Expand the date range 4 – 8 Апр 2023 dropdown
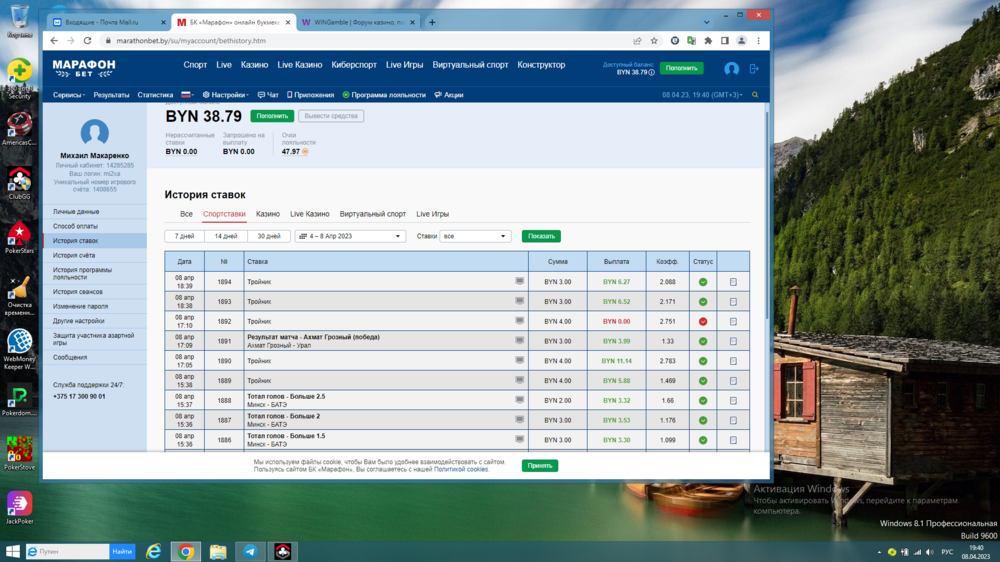This screenshot has width=1000, height=562. [350, 236]
